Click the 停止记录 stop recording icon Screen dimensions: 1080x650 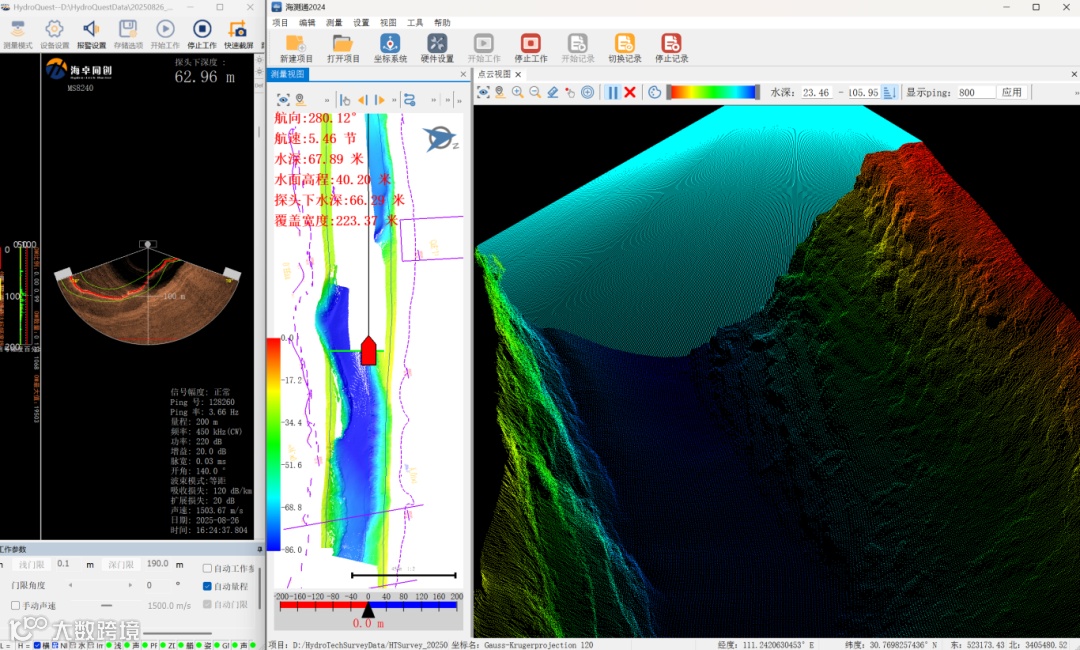[671, 43]
